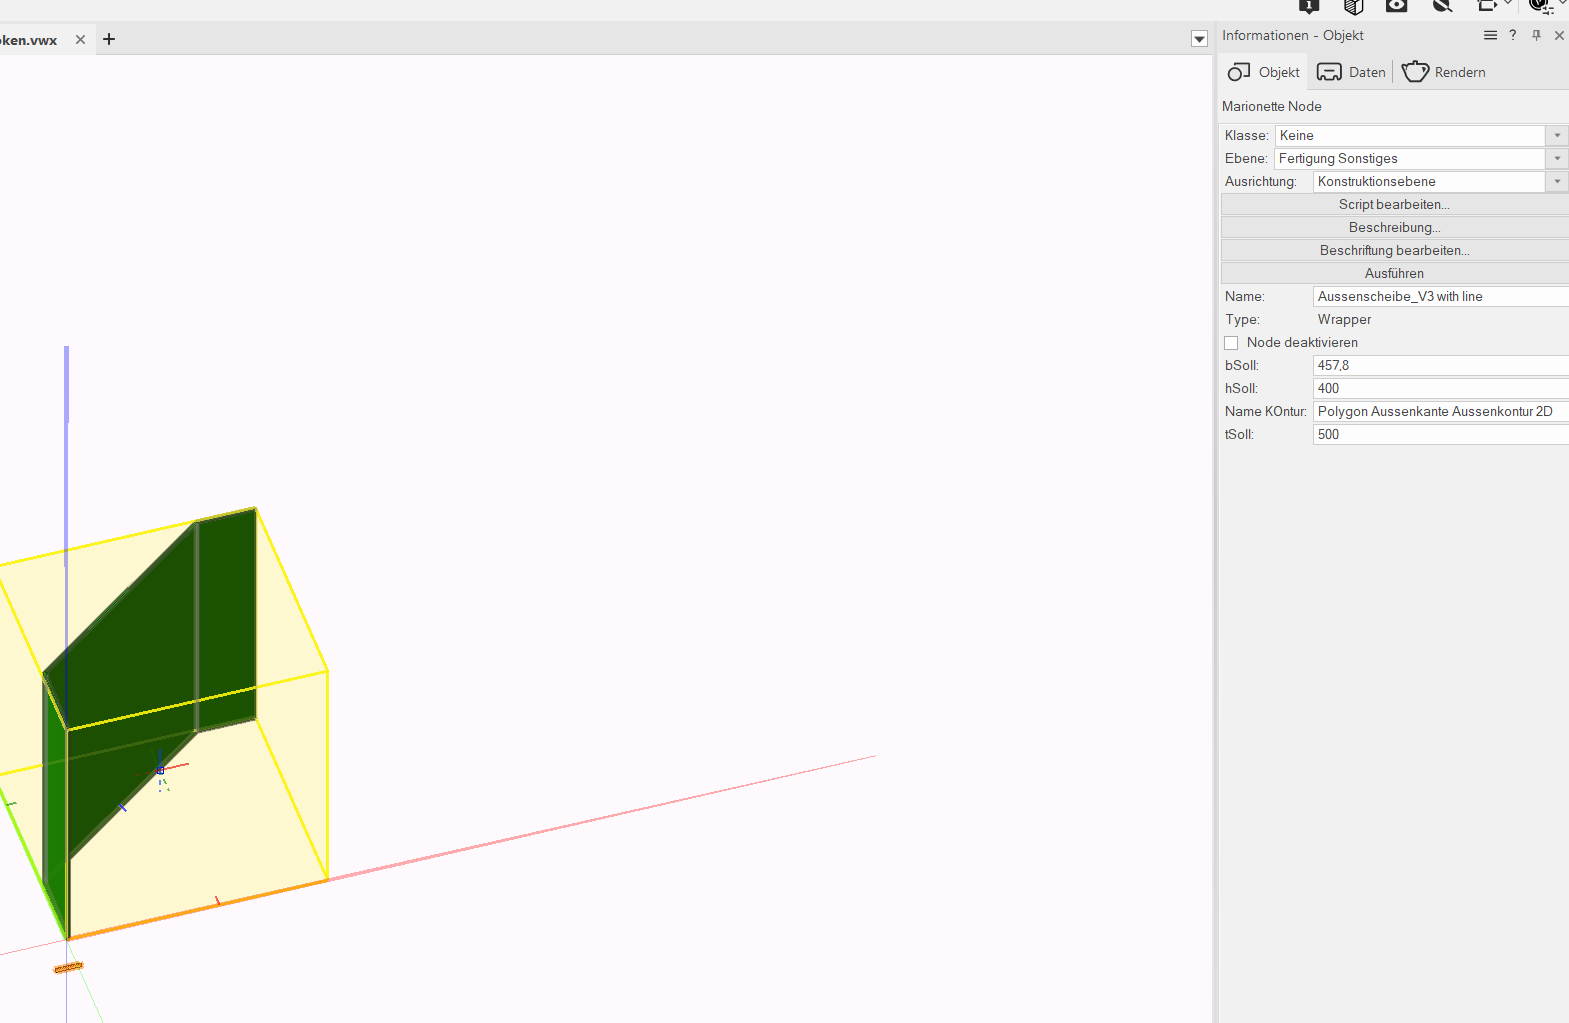The height and width of the screenshot is (1023, 1569).
Task: Click the Beschriftung bearbeiten button
Action: [1394, 251]
